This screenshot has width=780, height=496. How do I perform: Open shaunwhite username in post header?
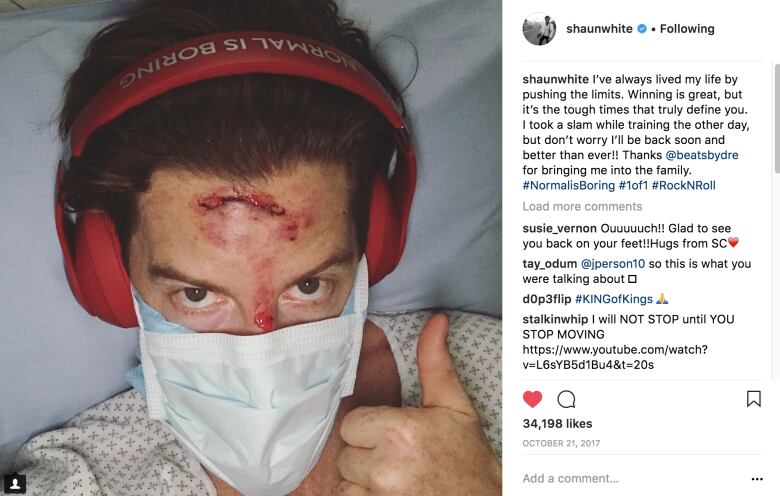click(x=599, y=29)
